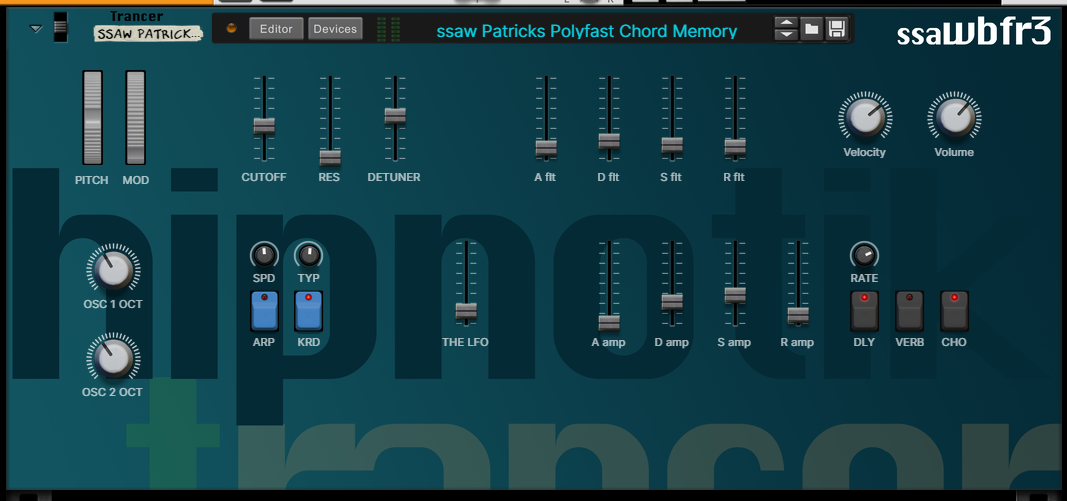Enable the DLY delay effect switch

coord(864,311)
